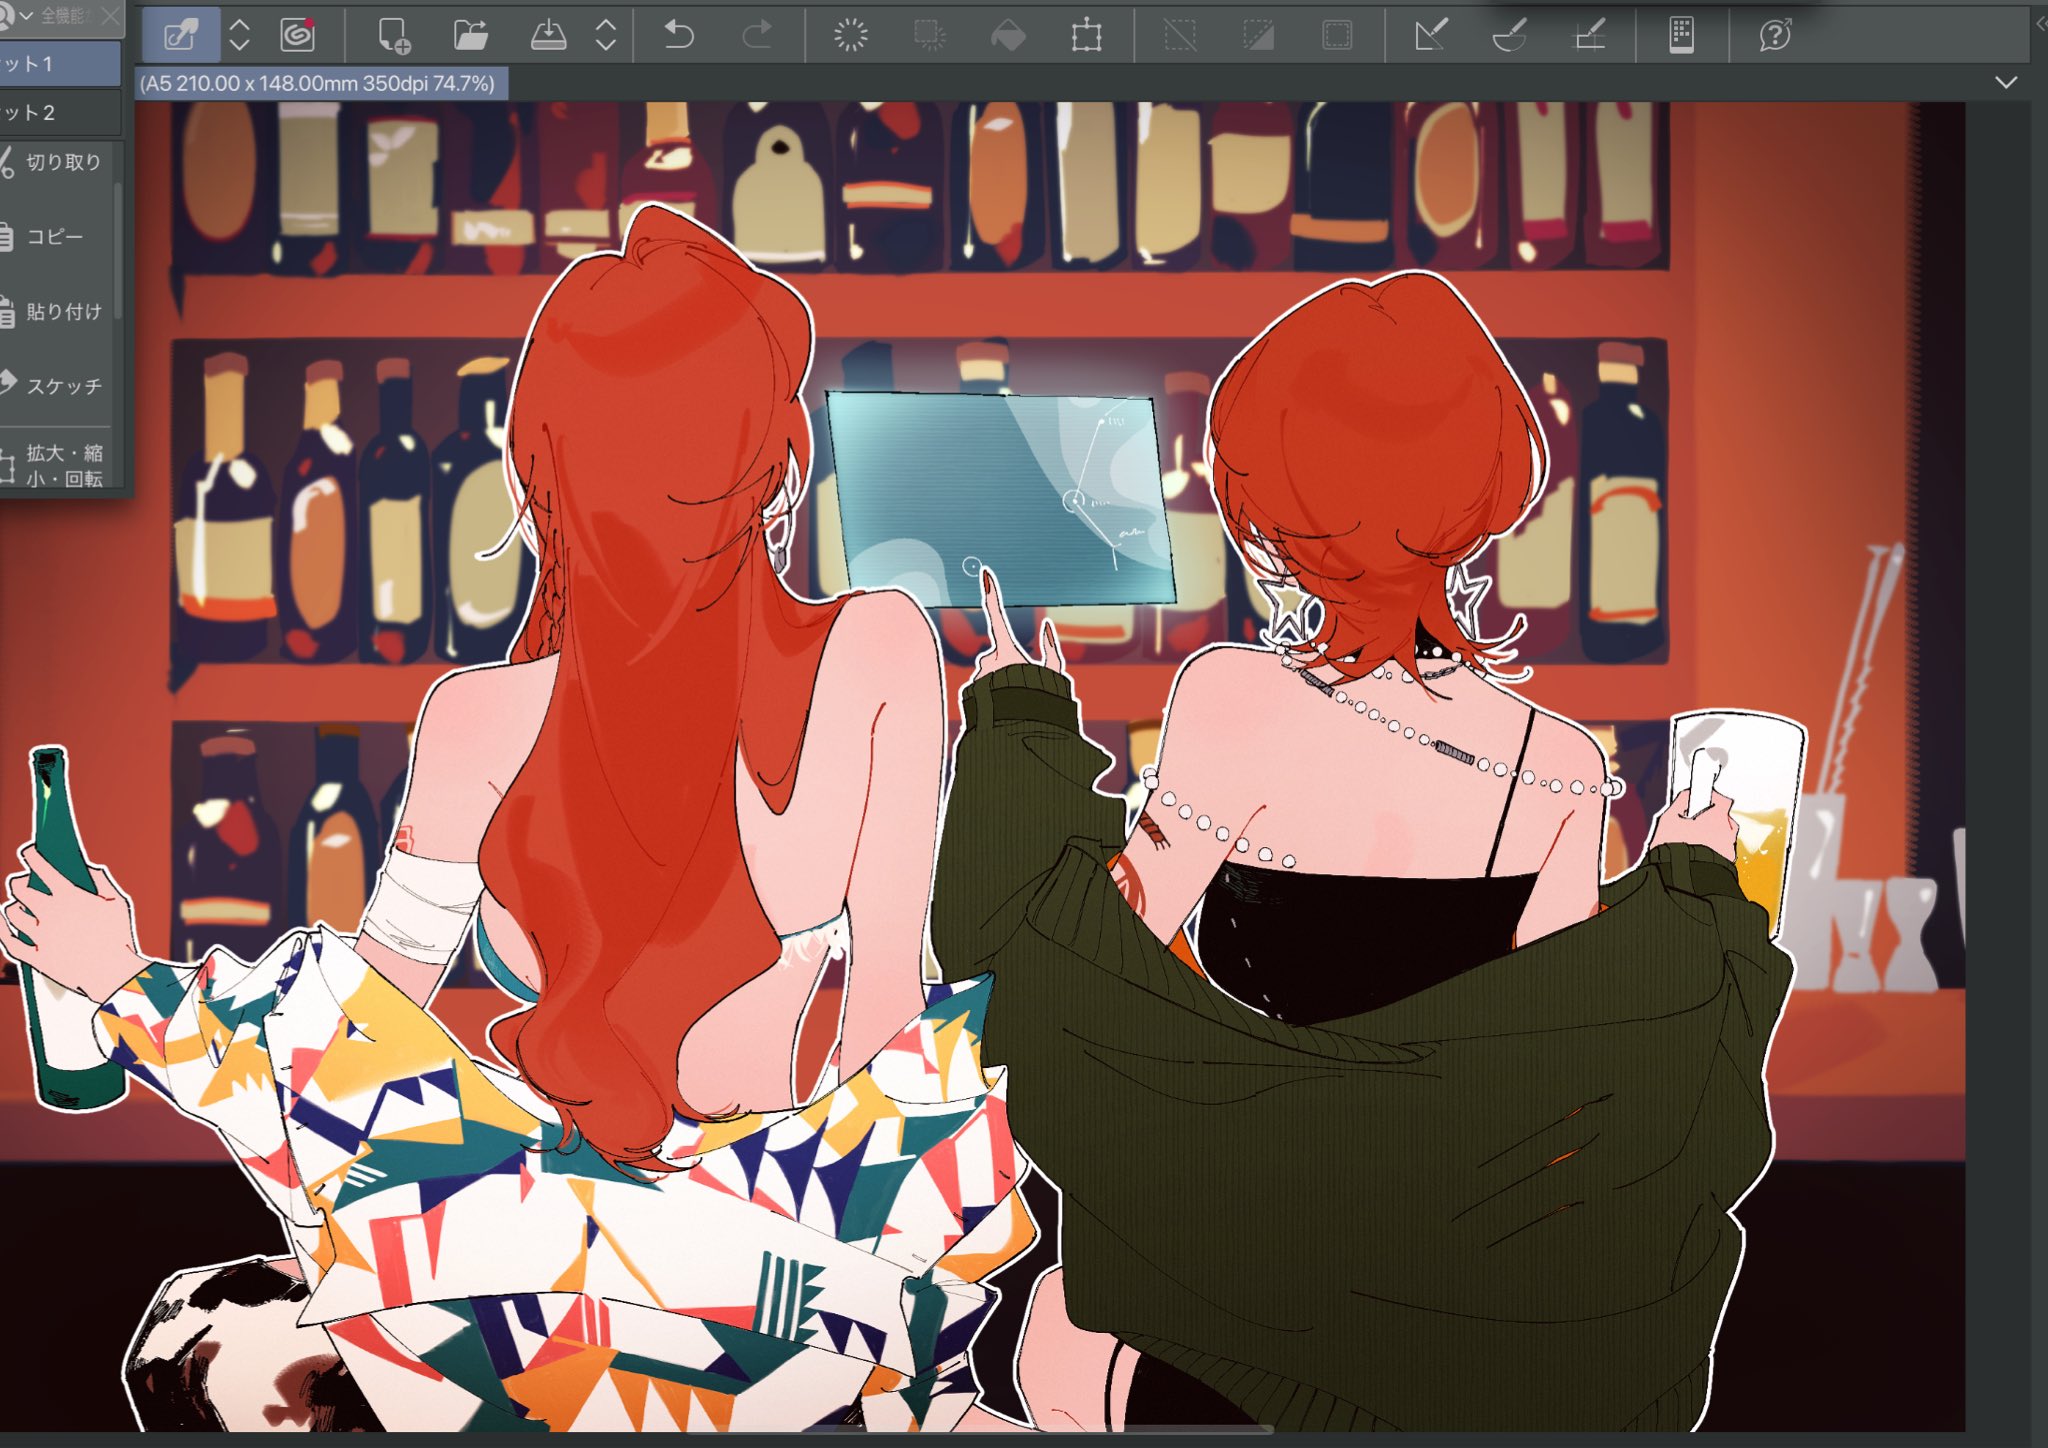
Task: Click Clear Outside Selection icon
Action: point(930,36)
